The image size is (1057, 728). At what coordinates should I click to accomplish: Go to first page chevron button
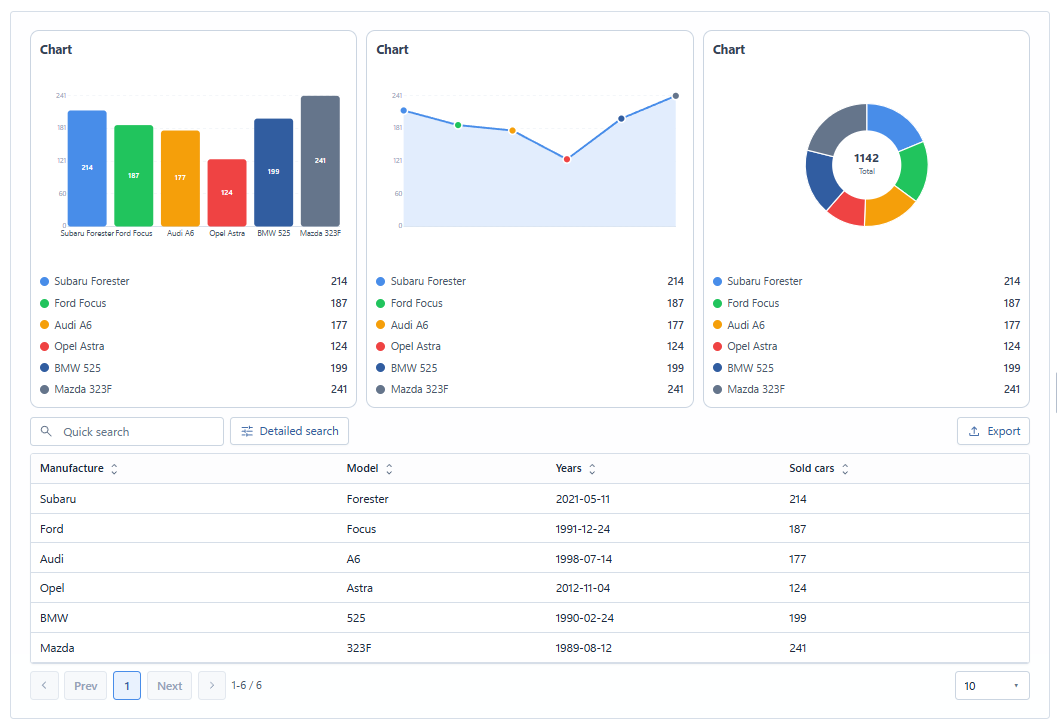(44, 686)
